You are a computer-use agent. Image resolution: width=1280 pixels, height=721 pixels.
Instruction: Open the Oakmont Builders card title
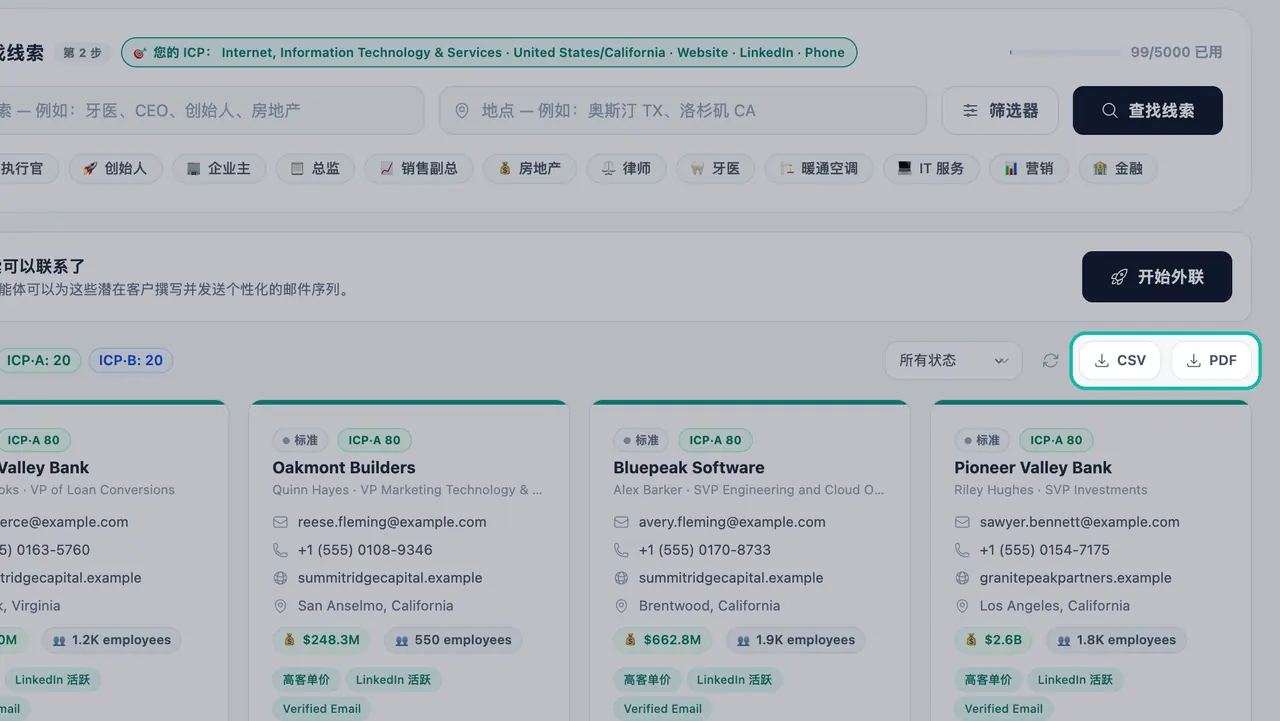click(344, 468)
